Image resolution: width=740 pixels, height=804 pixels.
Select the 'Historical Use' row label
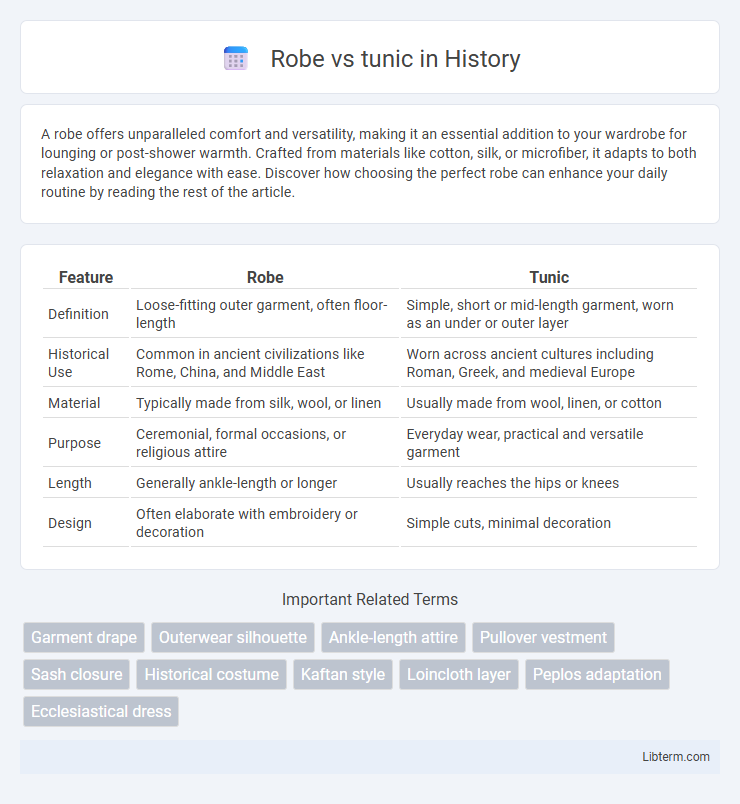78,363
